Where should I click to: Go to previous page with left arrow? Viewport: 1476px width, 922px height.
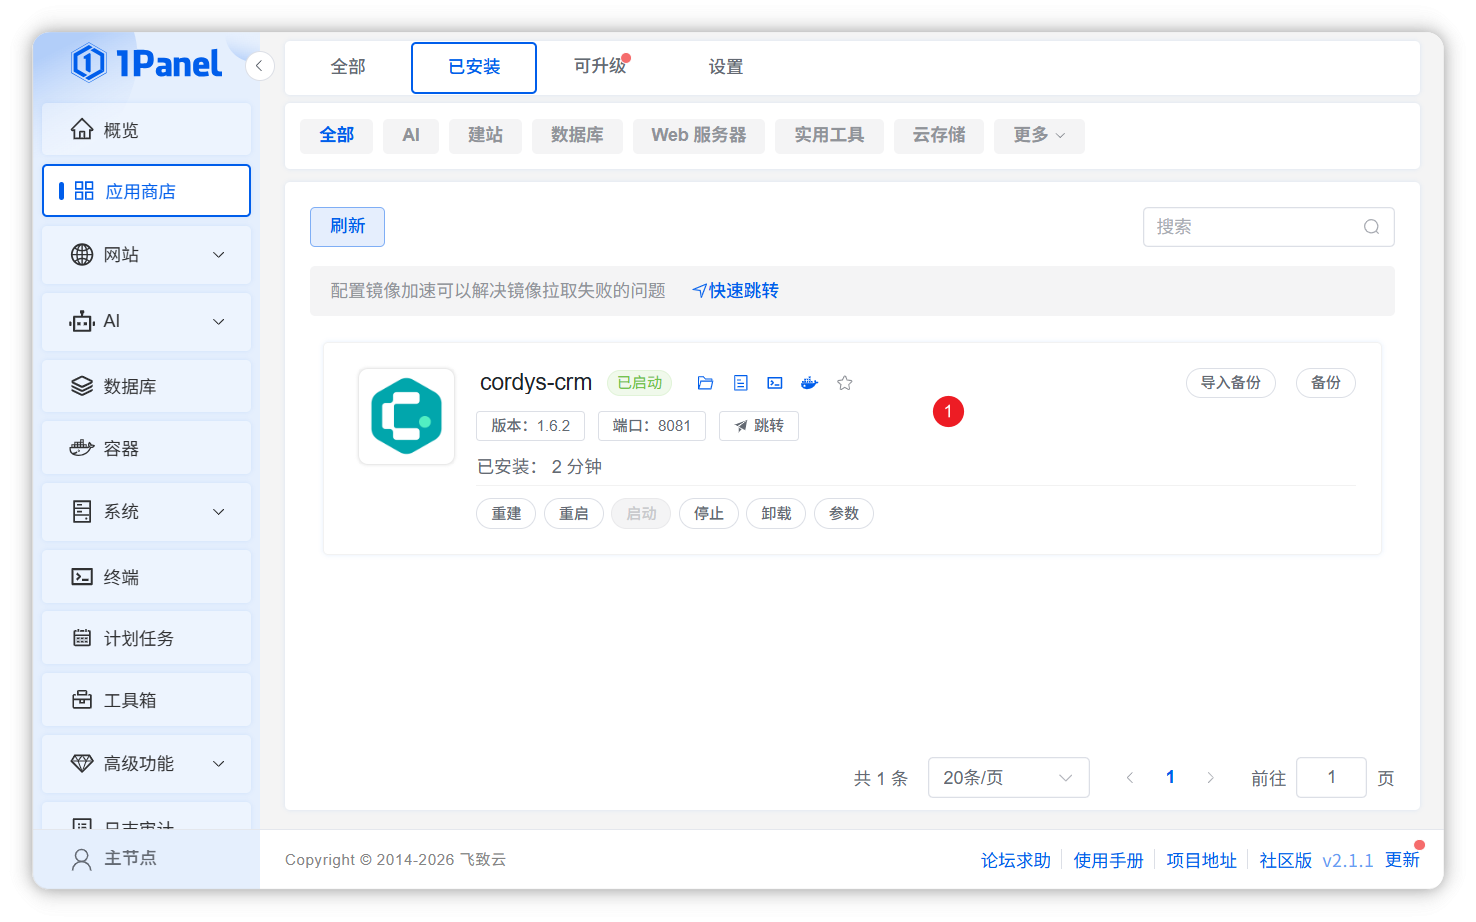[x=1130, y=778]
